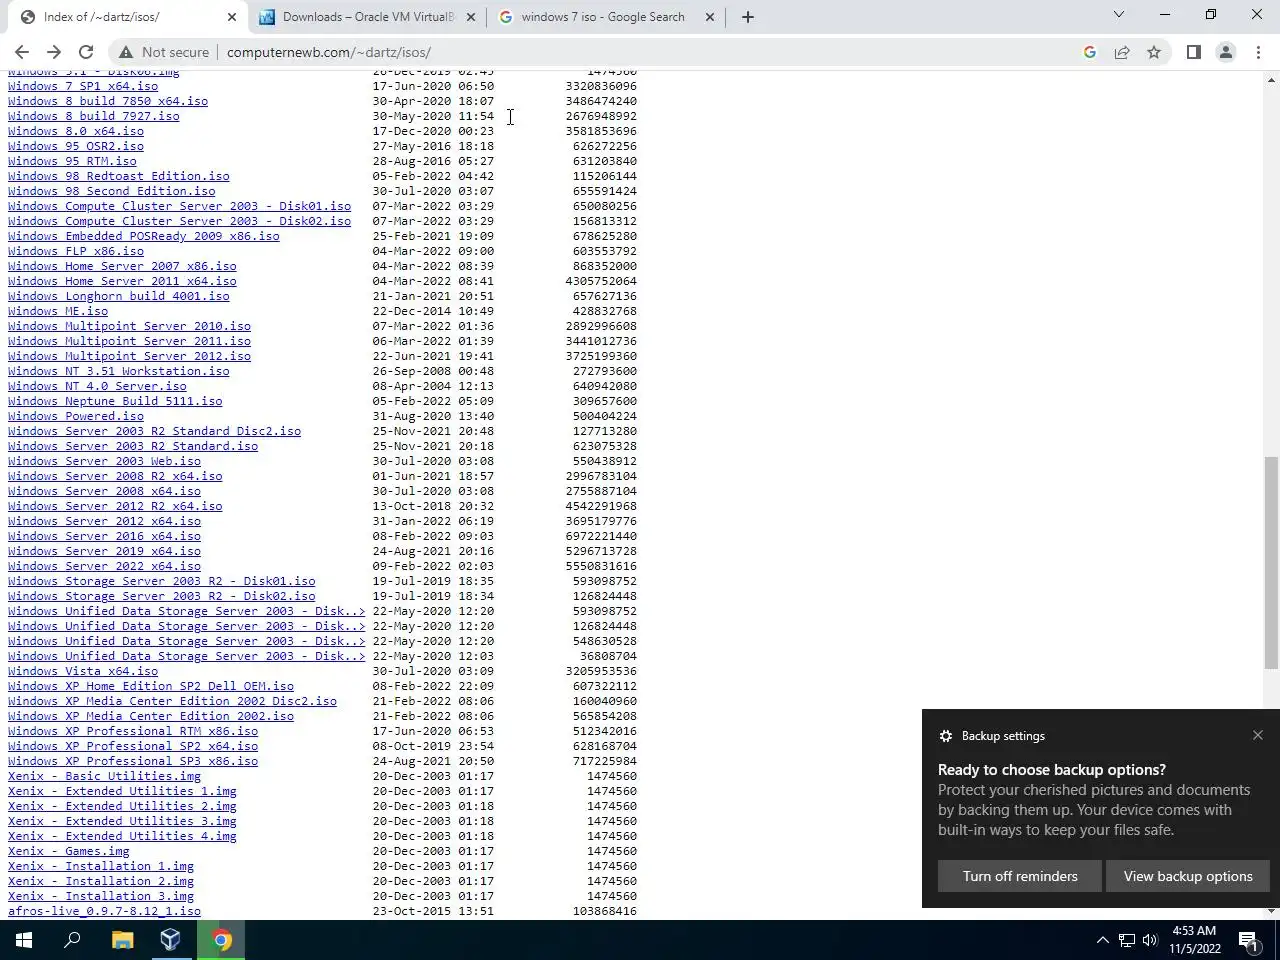Show hidden system tray icons
This screenshot has height=960, width=1280.
(1102, 940)
